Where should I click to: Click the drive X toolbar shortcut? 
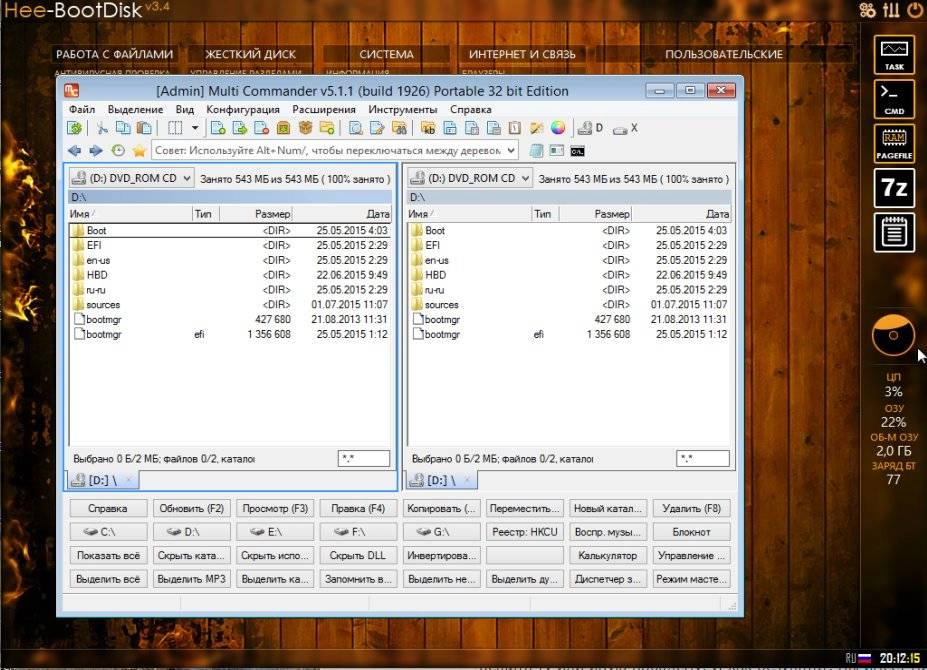point(625,128)
